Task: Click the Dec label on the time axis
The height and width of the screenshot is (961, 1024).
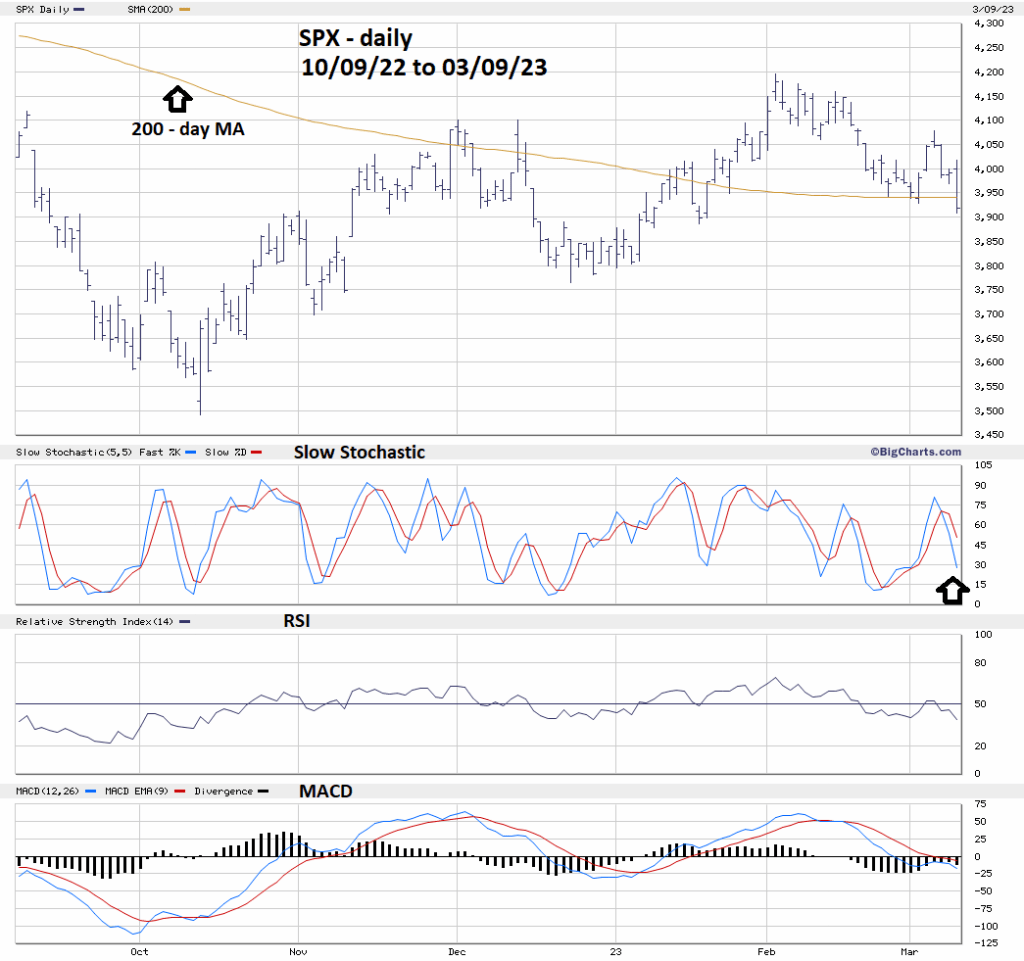Action: pos(456,951)
